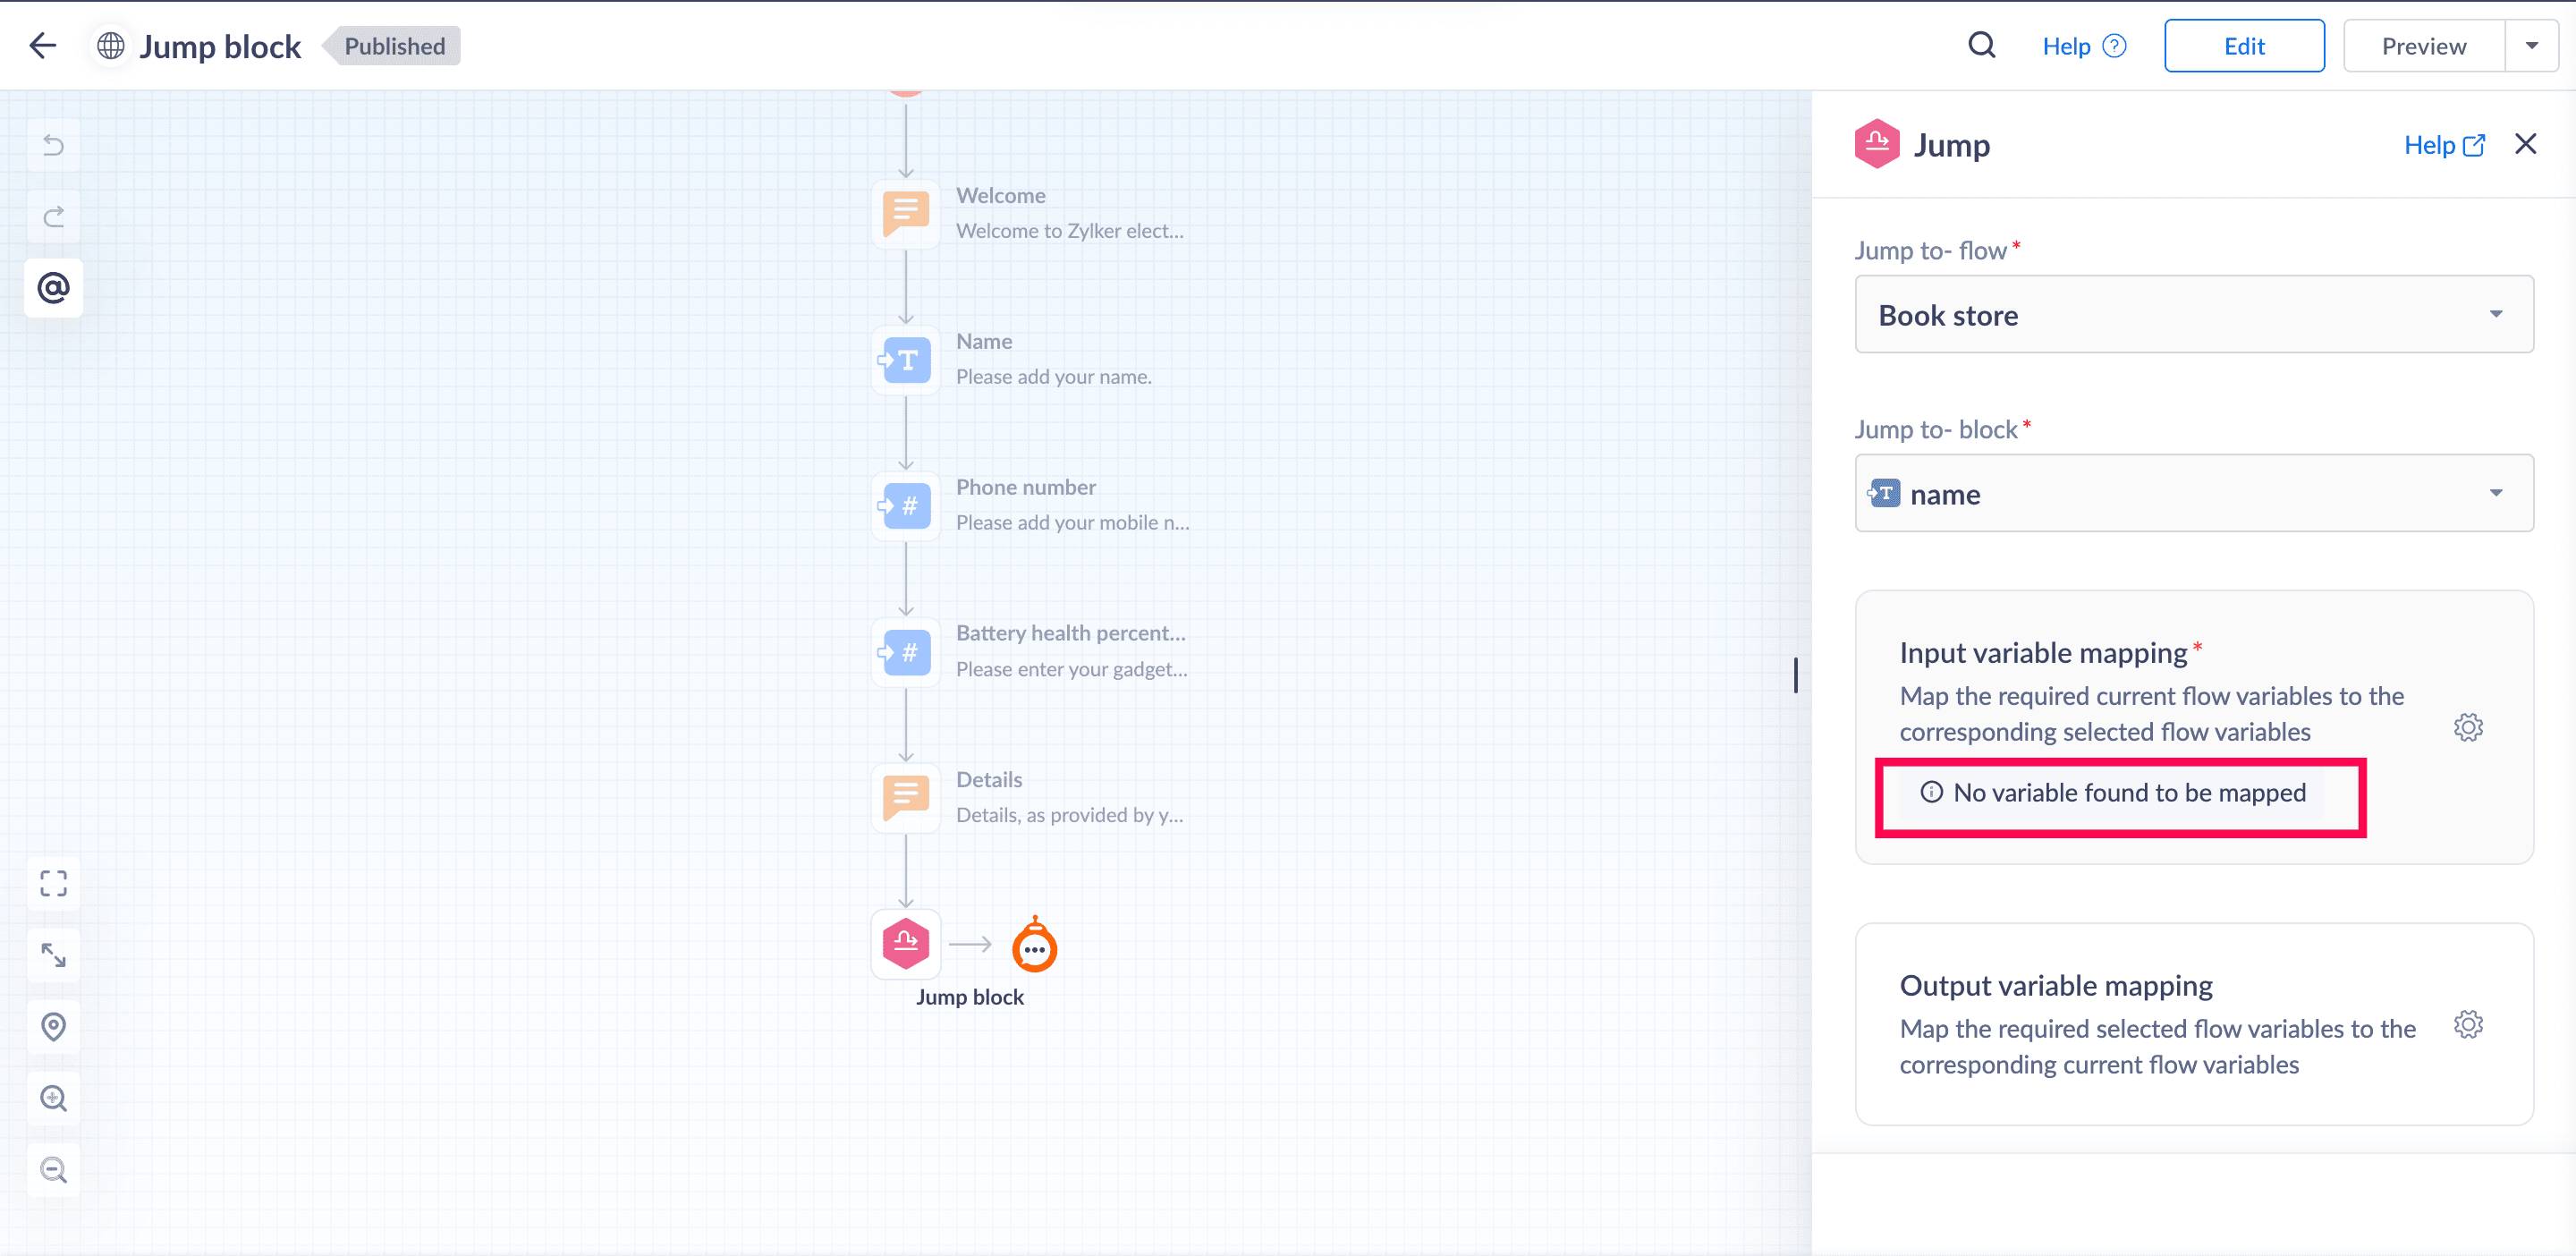Click 'Please add your name.' text
This screenshot has width=2576, height=1256.
pyautogui.click(x=1053, y=376)
